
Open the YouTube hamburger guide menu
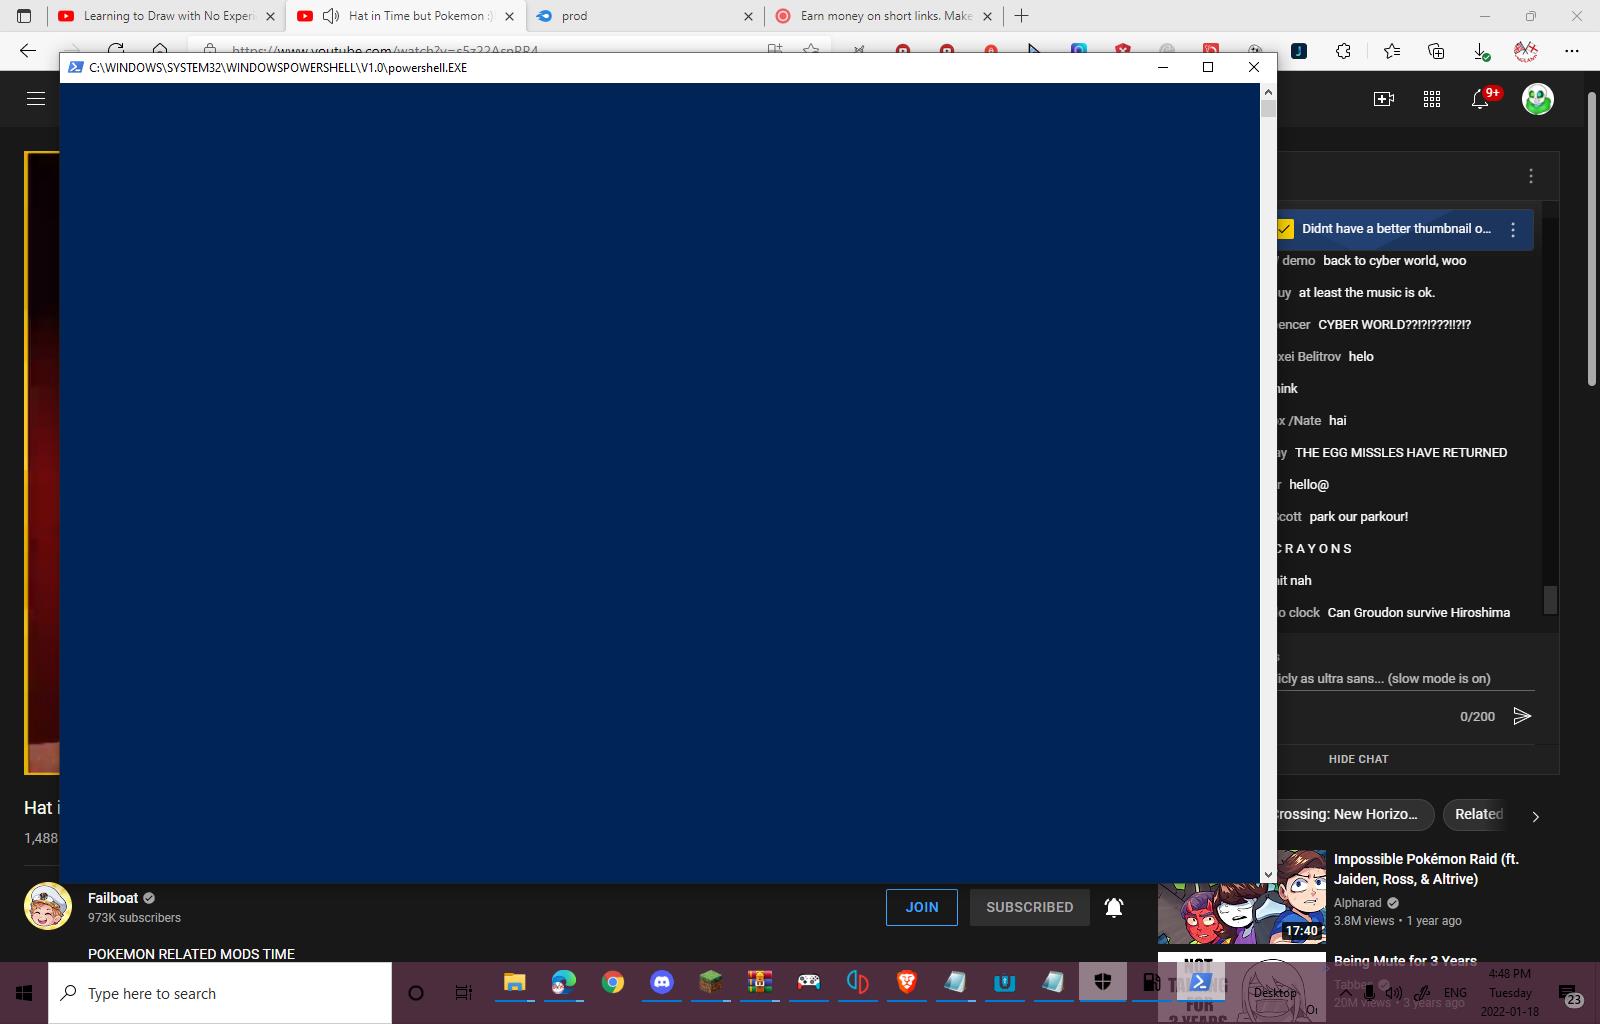click(36, 98)
